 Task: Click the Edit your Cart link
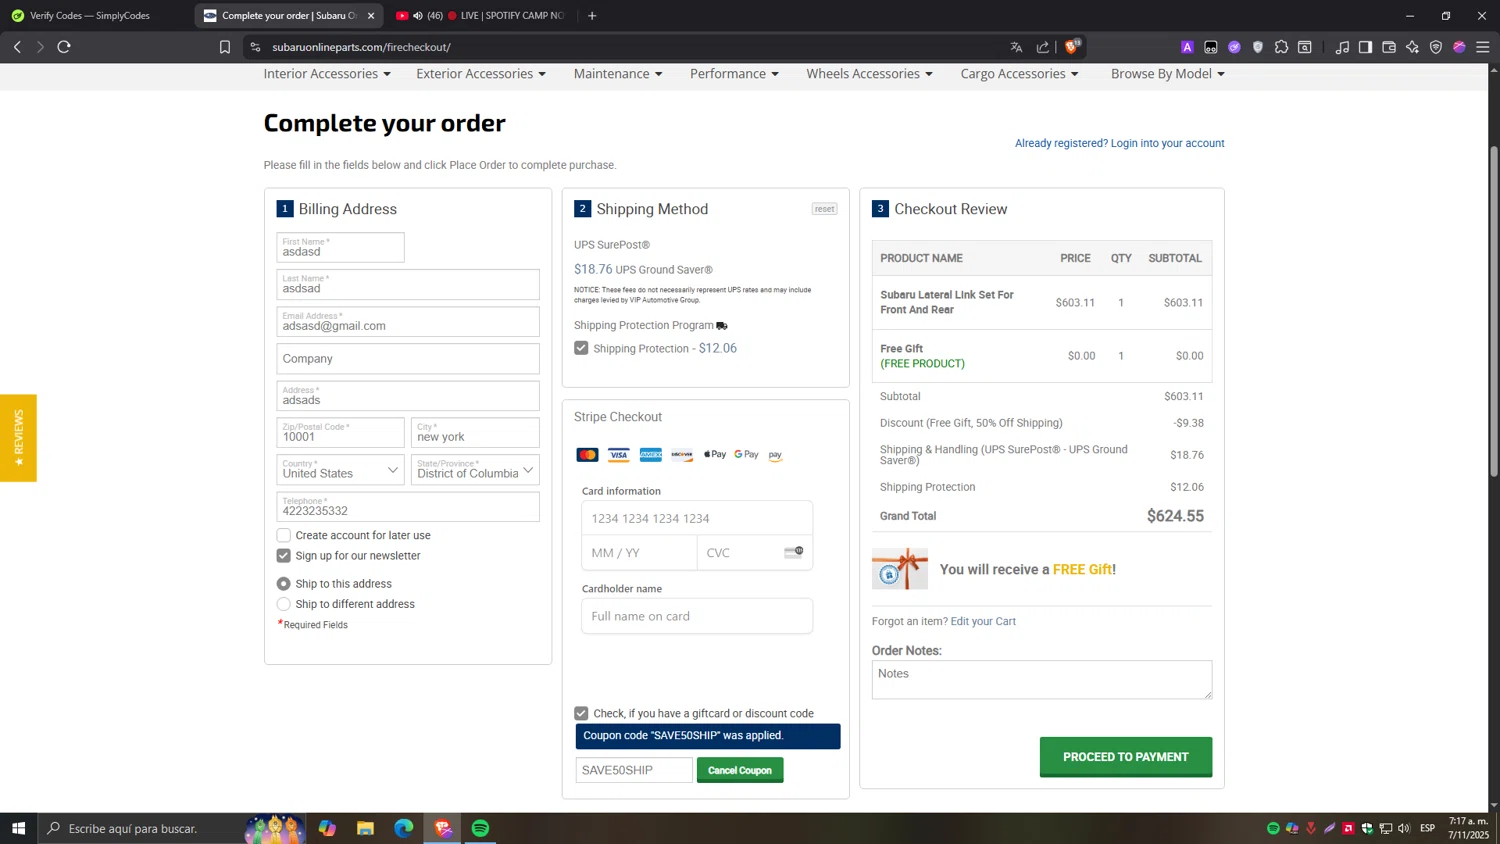(983, 621)
